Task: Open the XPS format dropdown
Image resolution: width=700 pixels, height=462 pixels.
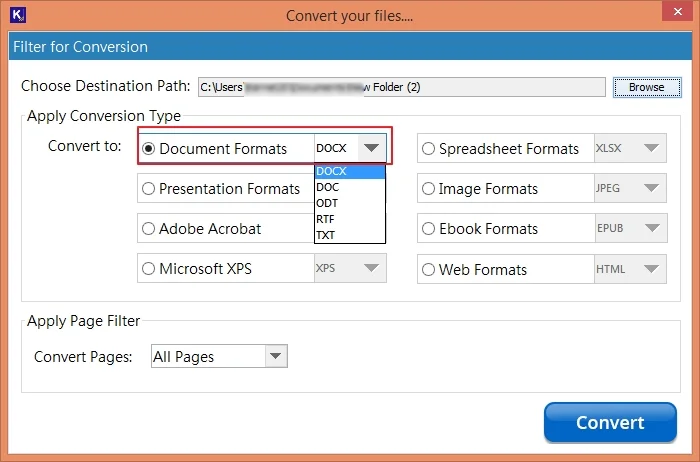Action: [350, 268]
